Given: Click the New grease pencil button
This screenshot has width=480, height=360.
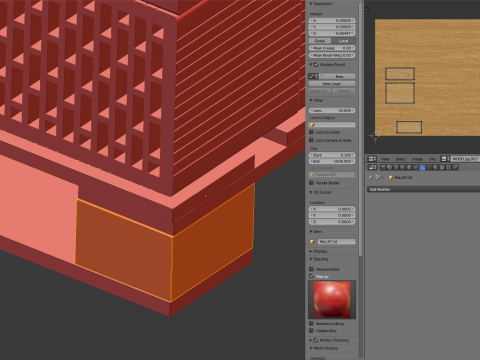Looking at the screenshot, I should point(336,76).
